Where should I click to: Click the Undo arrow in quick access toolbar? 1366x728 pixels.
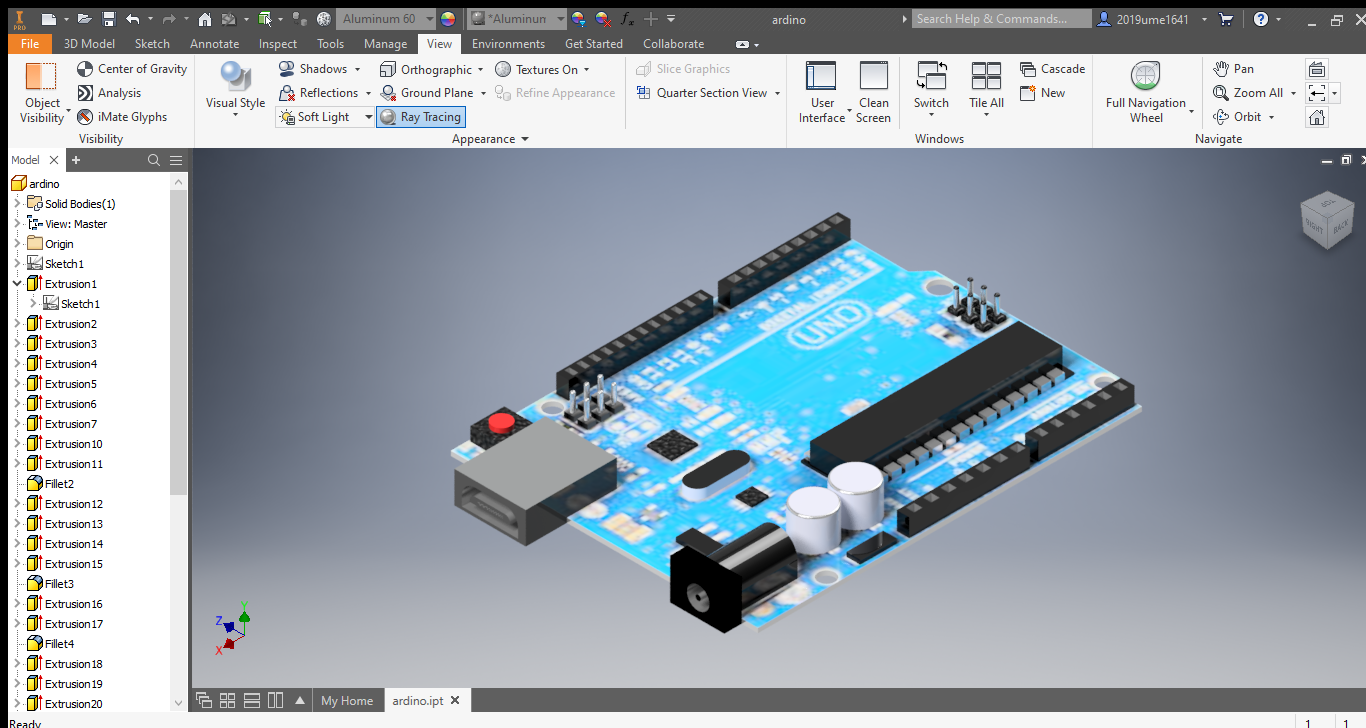click(x=133, y=19)
